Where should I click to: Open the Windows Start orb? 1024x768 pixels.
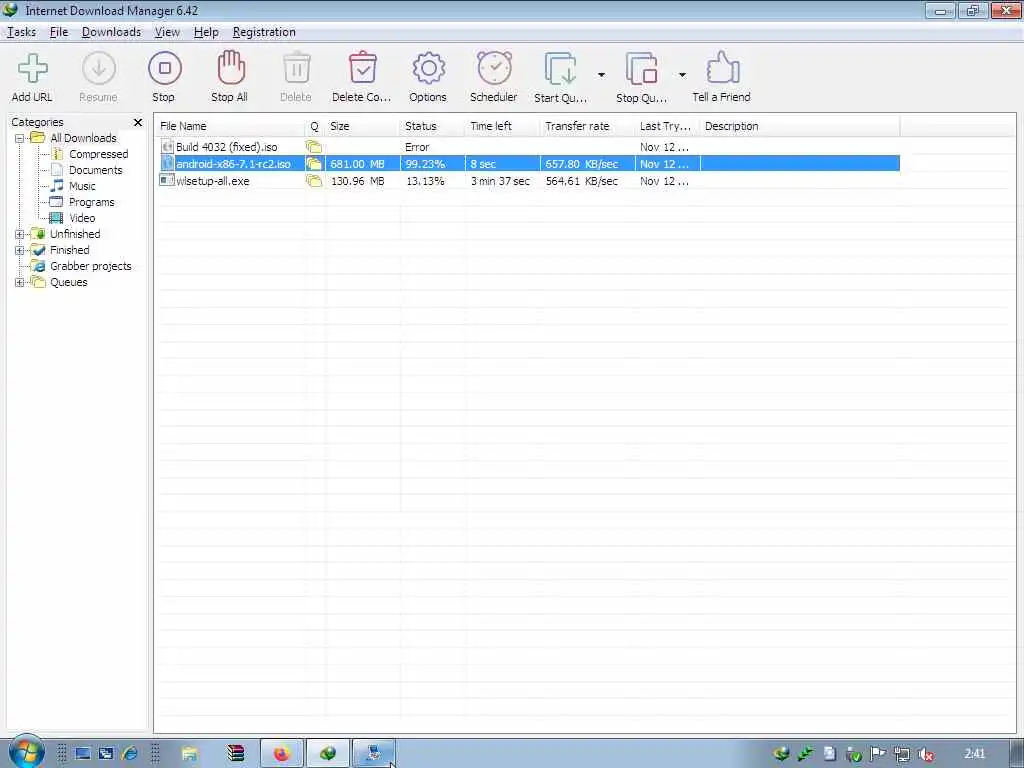[26, 751]
